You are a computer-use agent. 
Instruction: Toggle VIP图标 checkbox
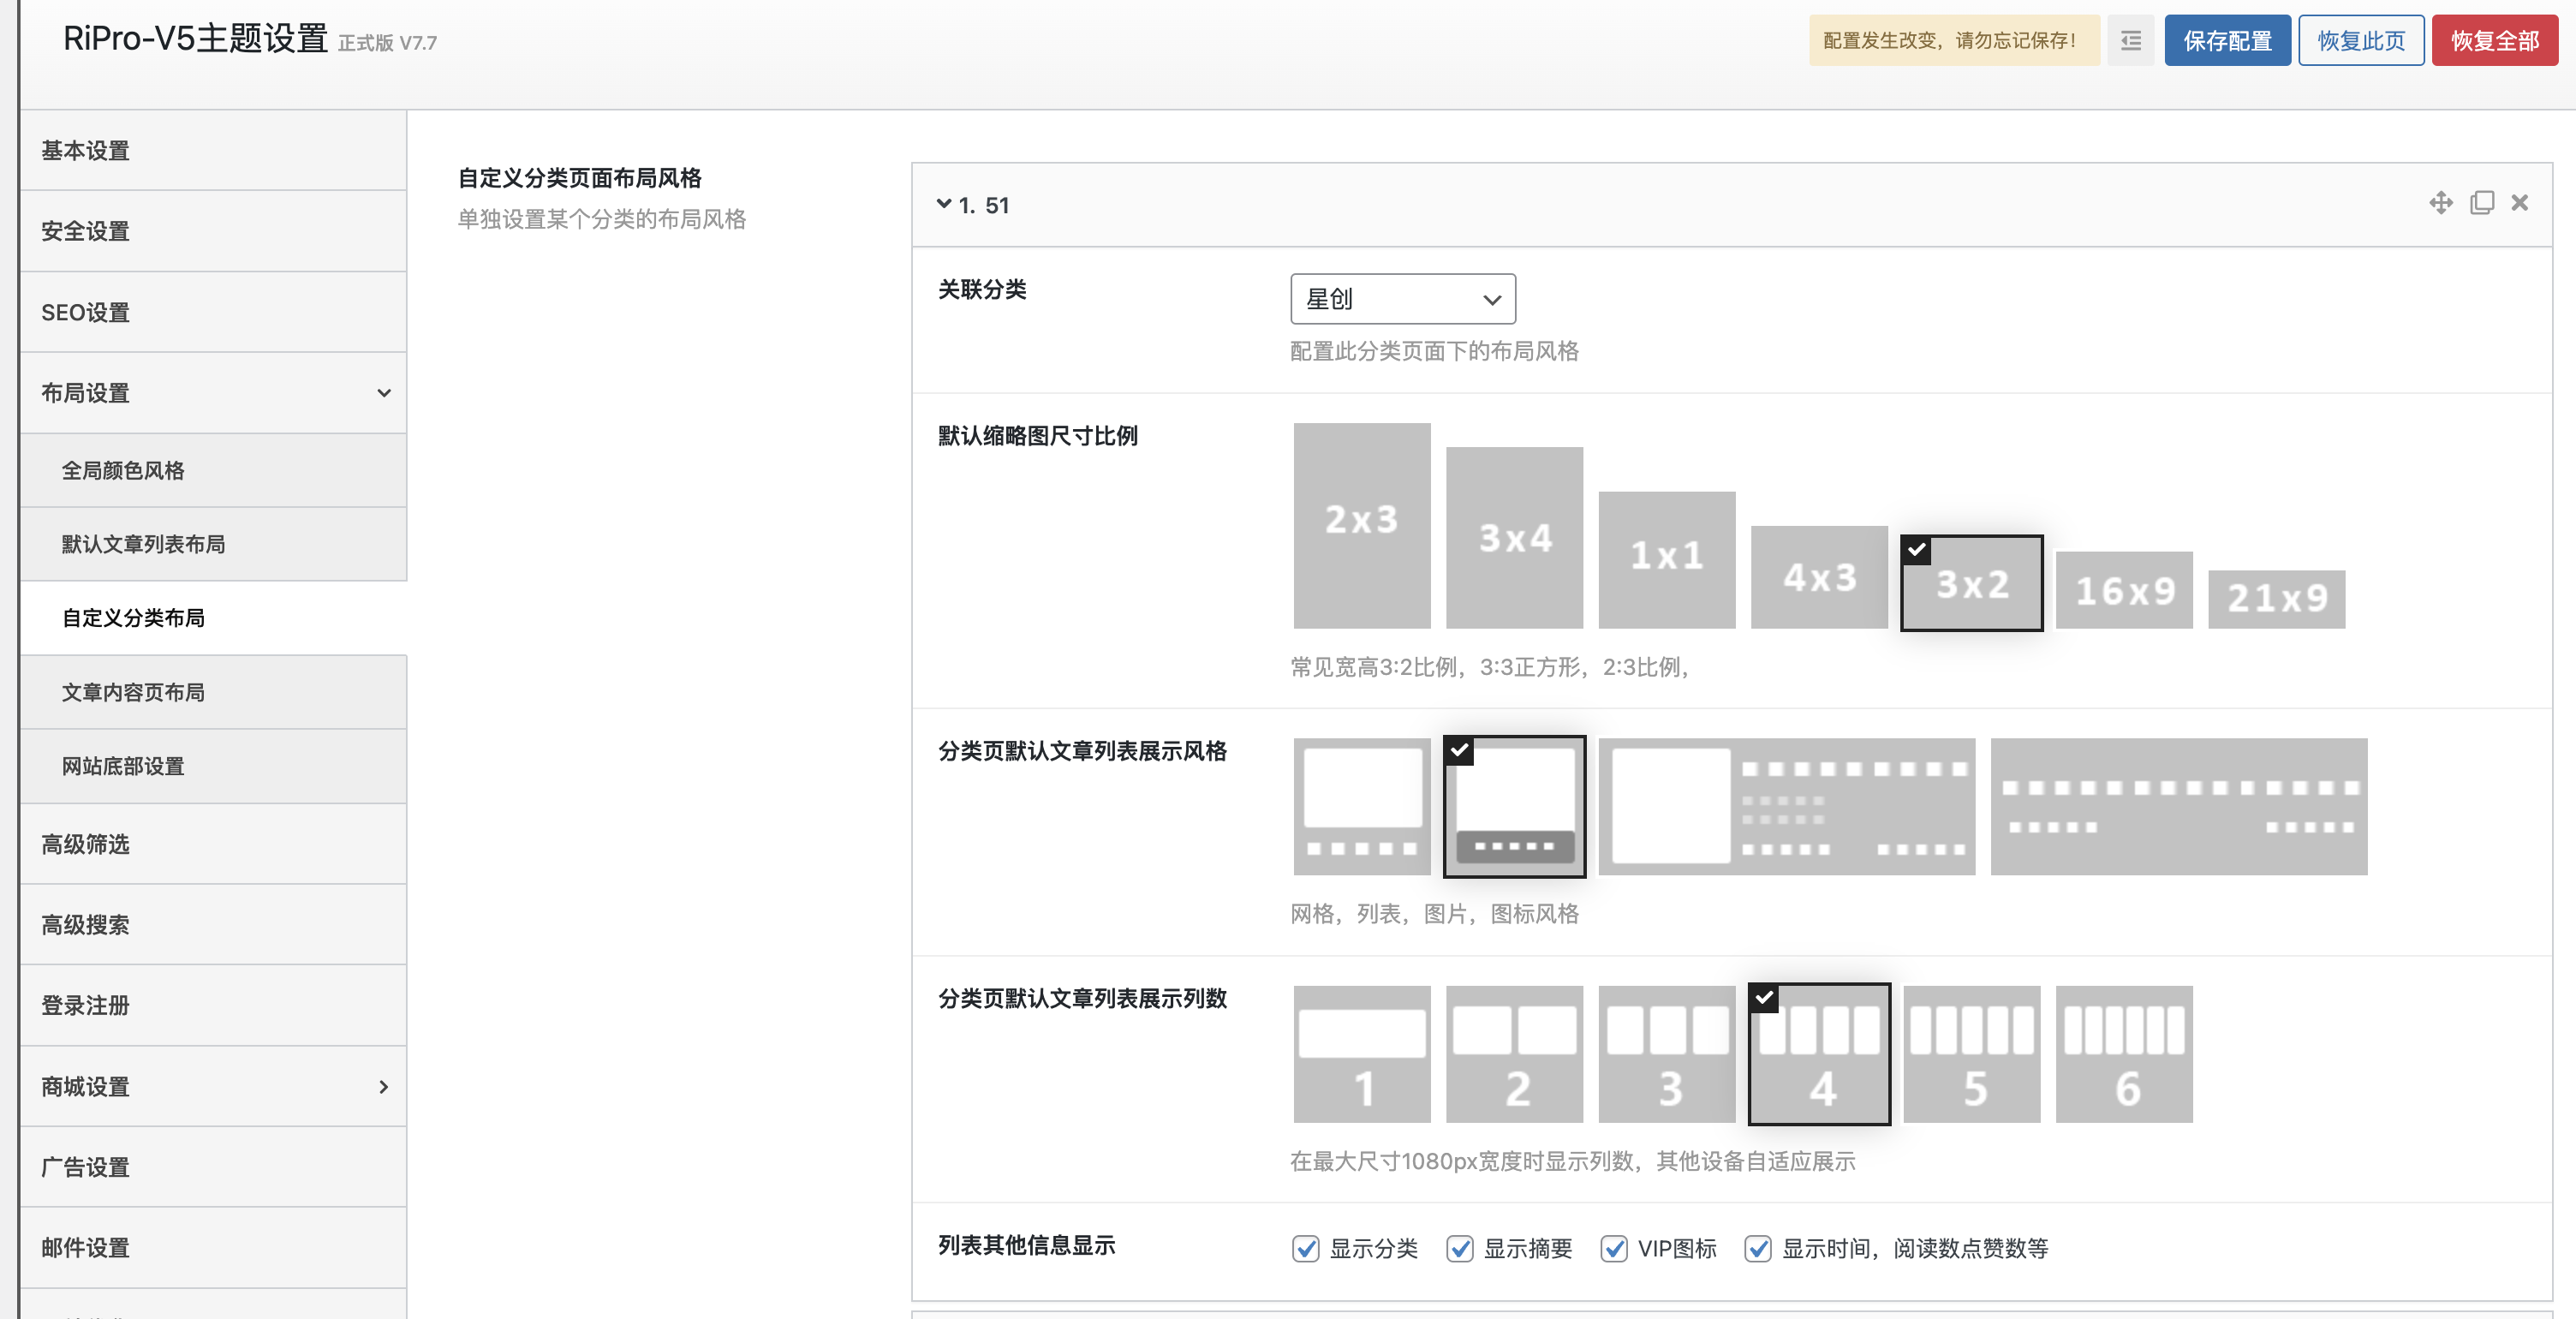[1613, 1248]
